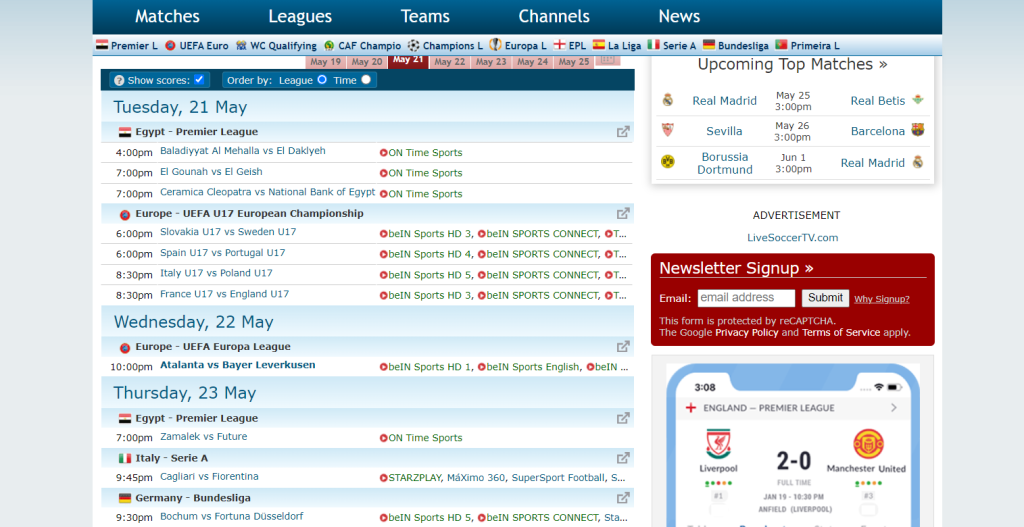Viewport: 1024px width, 527px height.
Task: Open the Bochum vs Fortuna Düsseldorf match
Action: click(231, 517)
